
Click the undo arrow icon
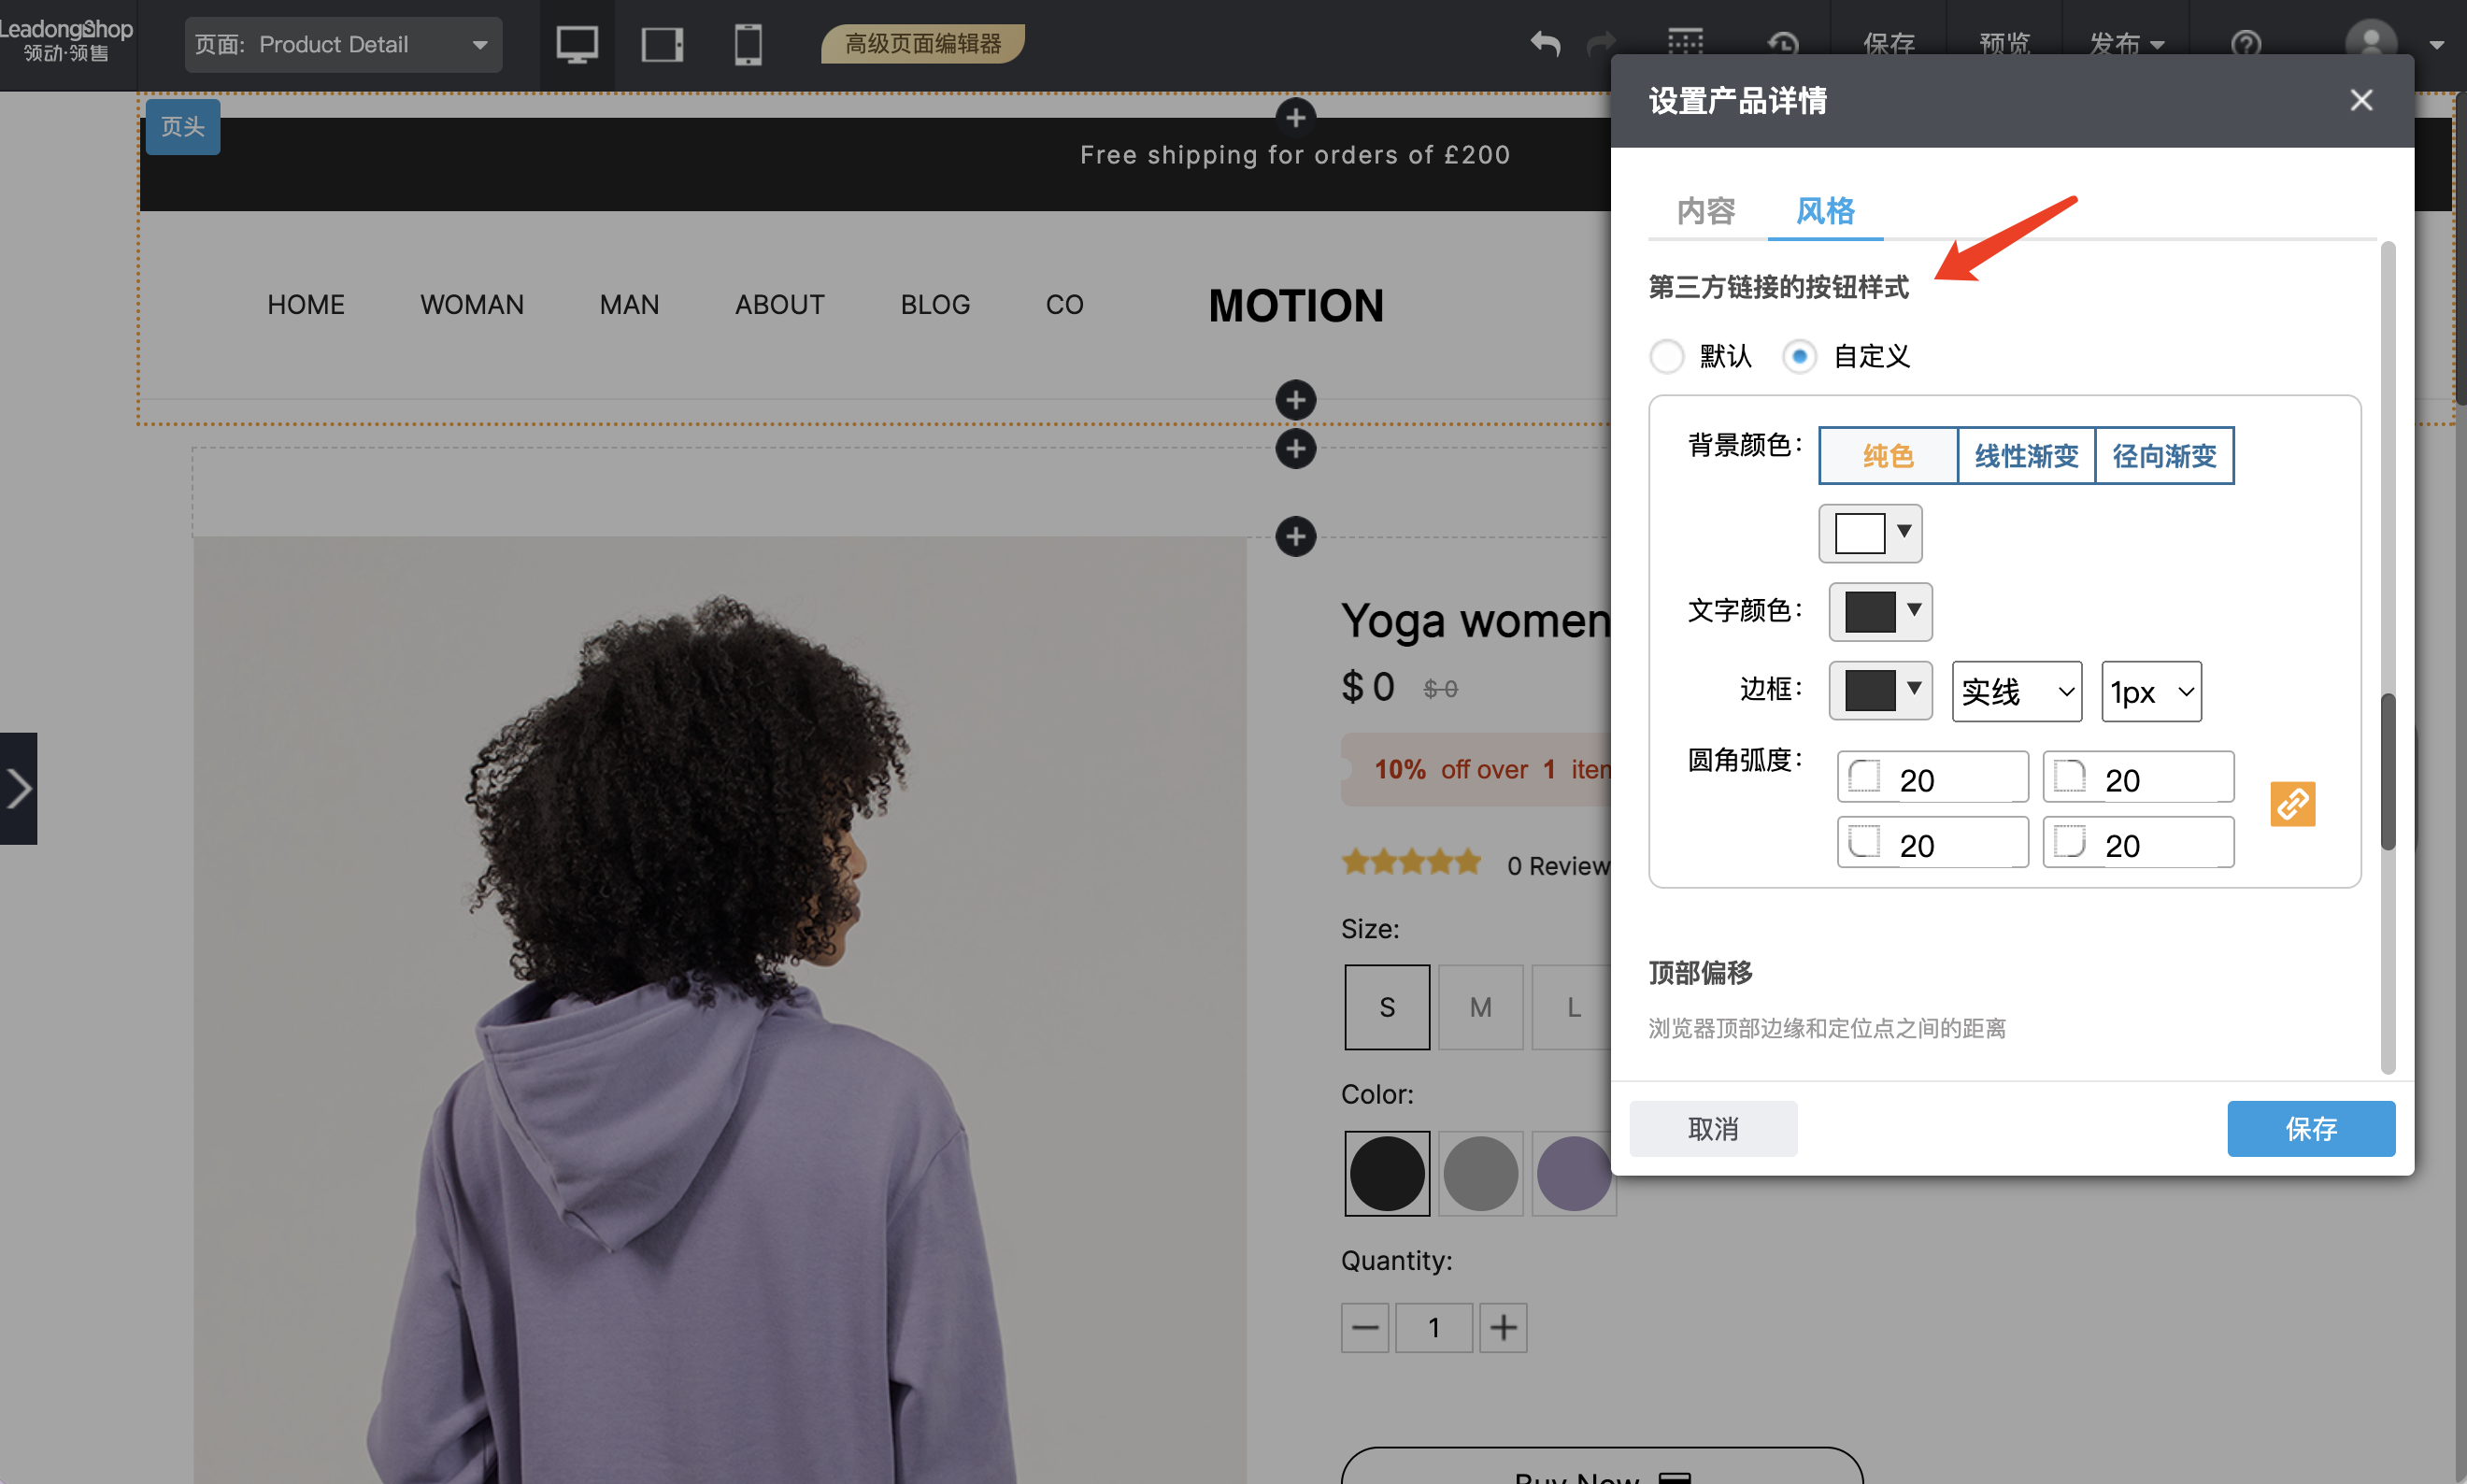[x=1544, y=44]
